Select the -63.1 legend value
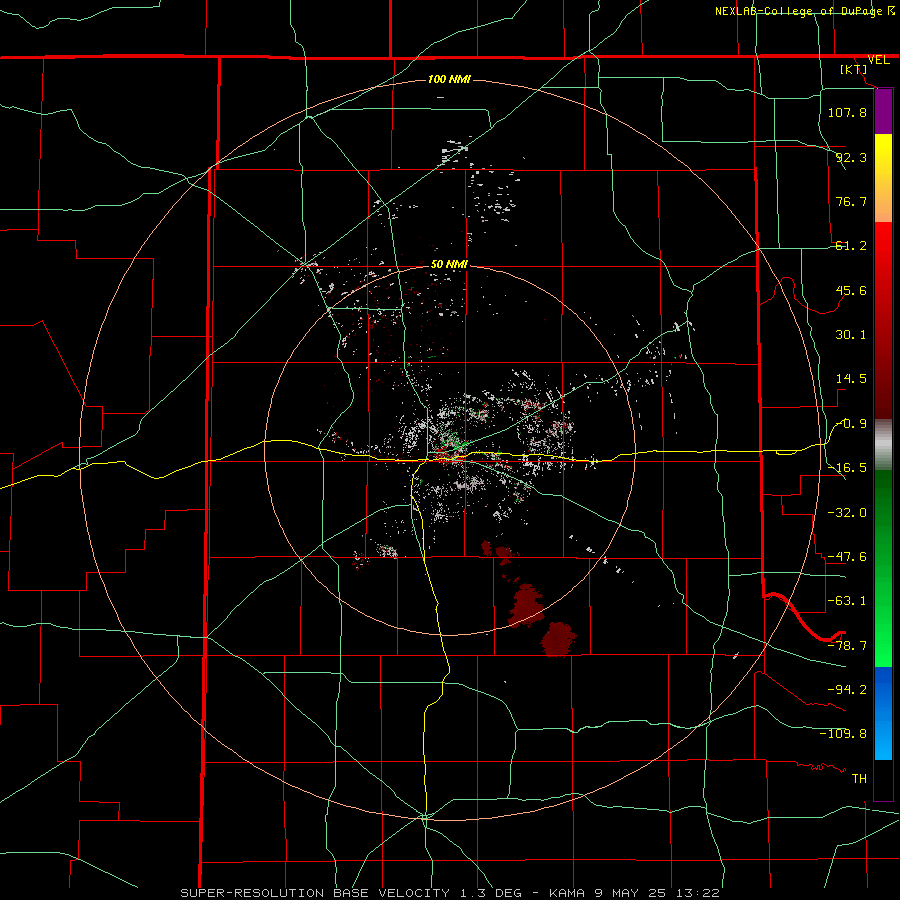 point(847,601)
